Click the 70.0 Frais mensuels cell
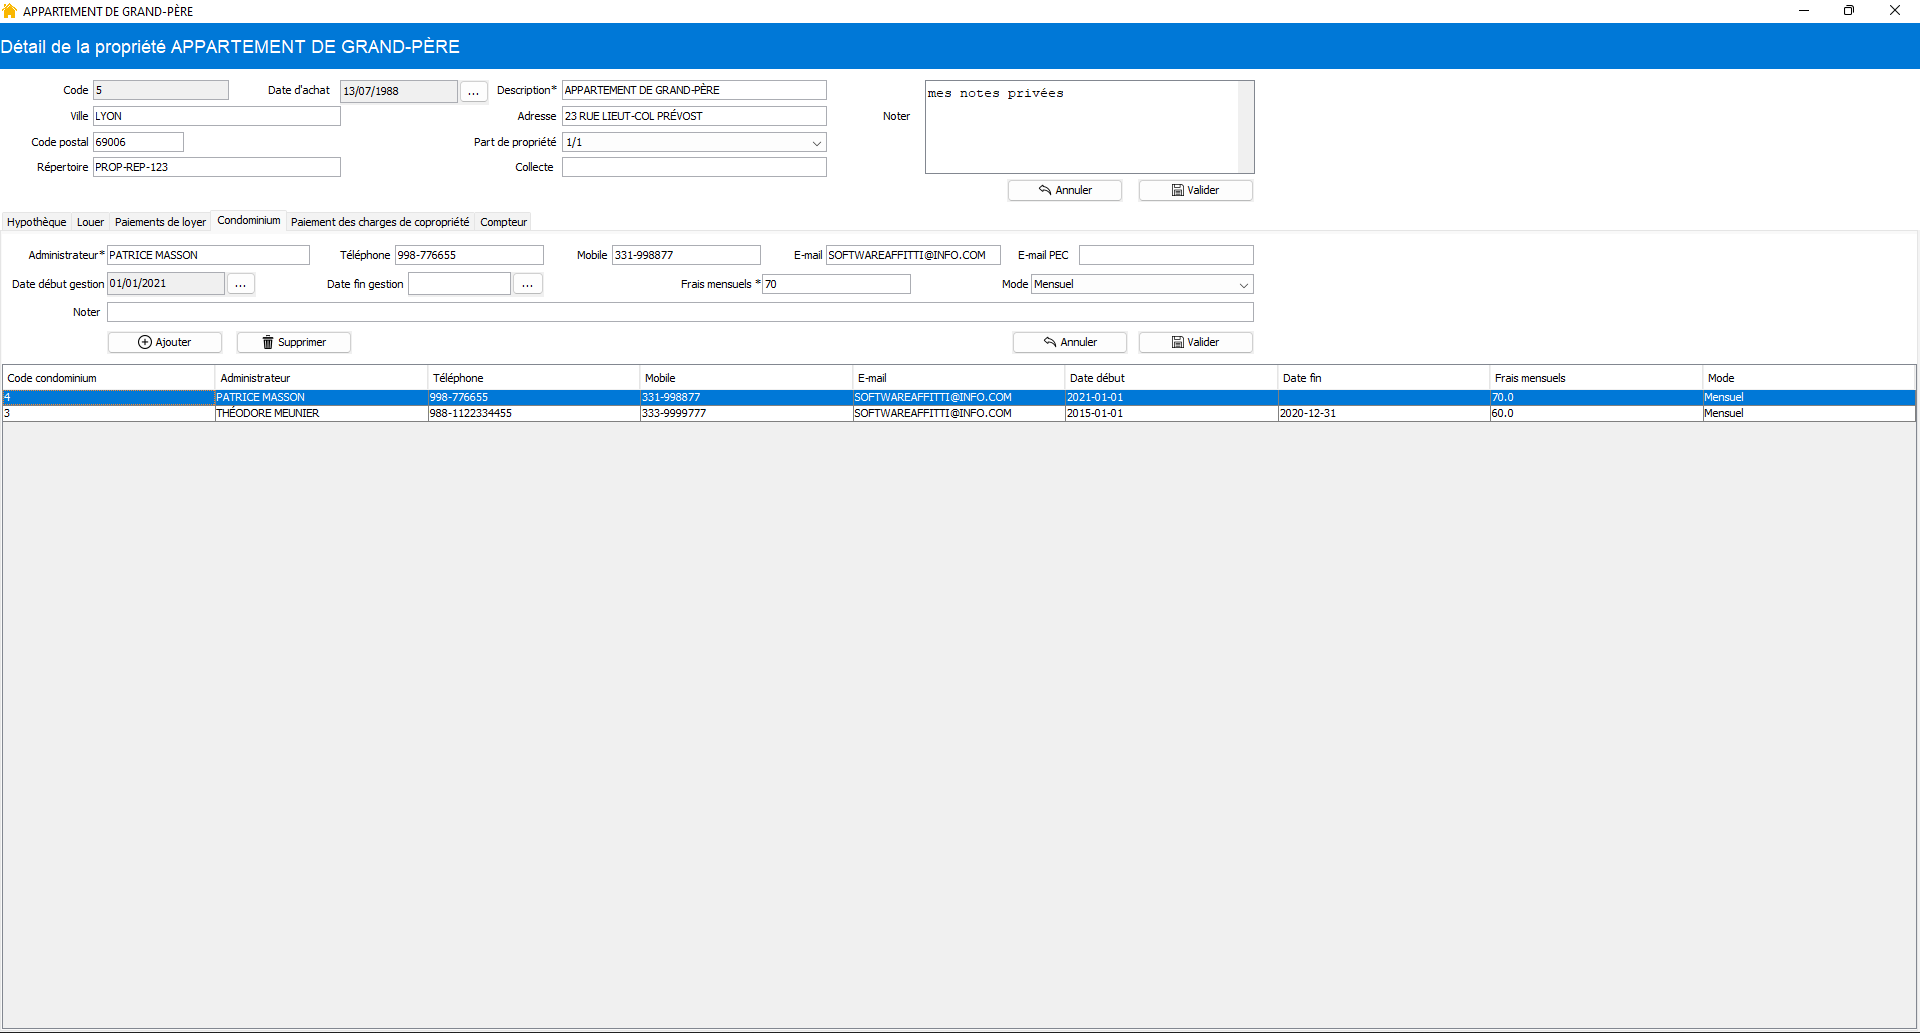 [x=1596, y=397]
